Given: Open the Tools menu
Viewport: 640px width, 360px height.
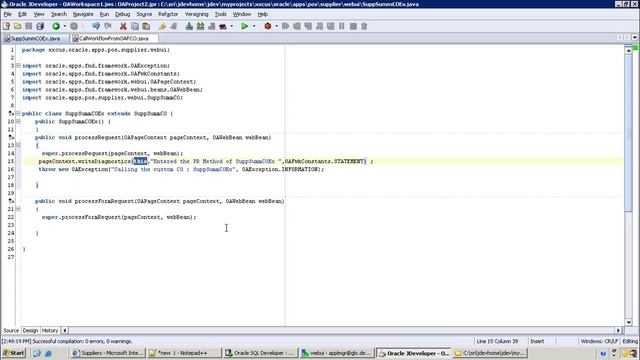Looking at the screenshot, I should 220,14.
